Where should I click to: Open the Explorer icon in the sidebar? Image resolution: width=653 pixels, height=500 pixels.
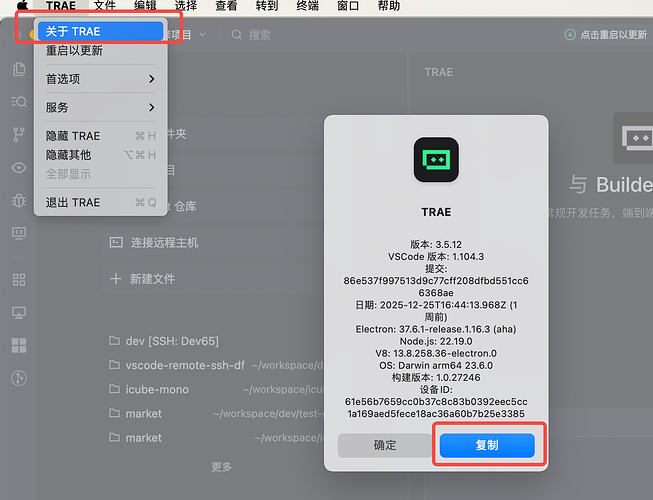tap(19, 70)
